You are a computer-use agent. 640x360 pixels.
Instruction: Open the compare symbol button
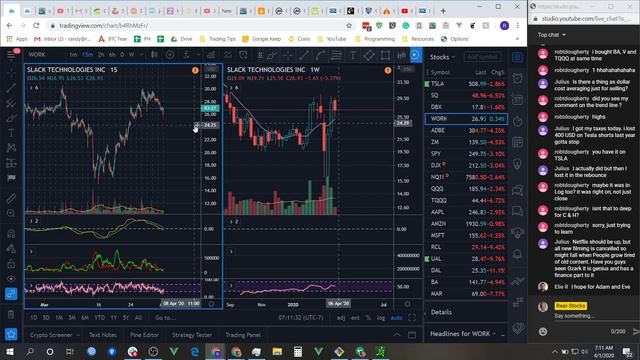click(170, 55)
